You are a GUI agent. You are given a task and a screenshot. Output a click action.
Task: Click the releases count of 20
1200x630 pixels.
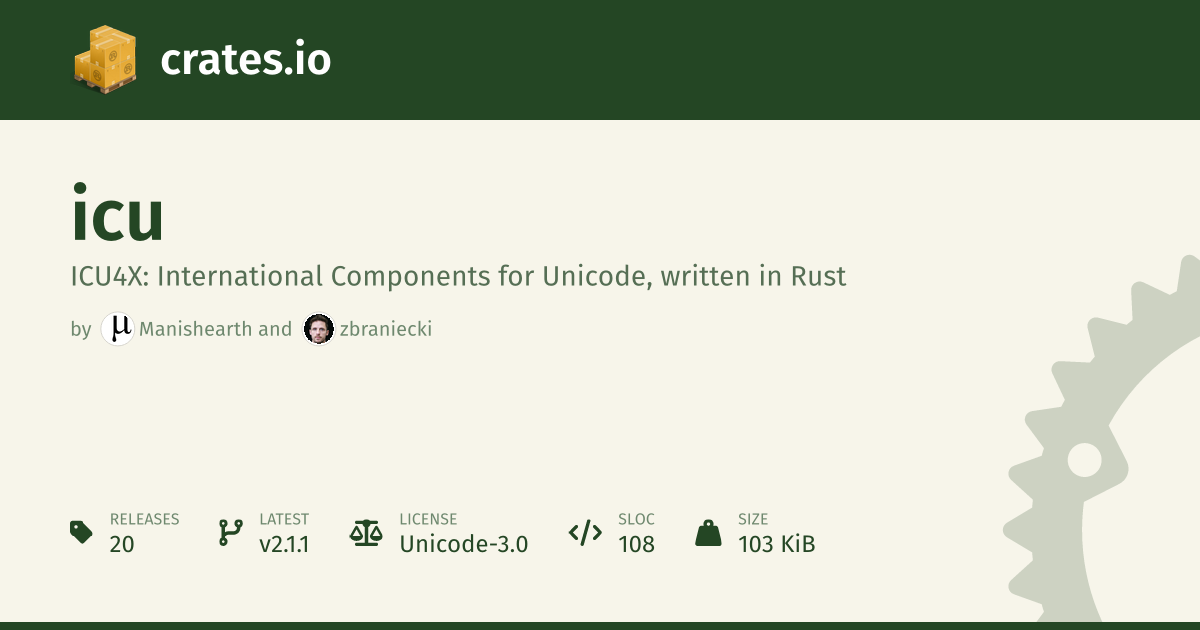click(x=122, y=544)
